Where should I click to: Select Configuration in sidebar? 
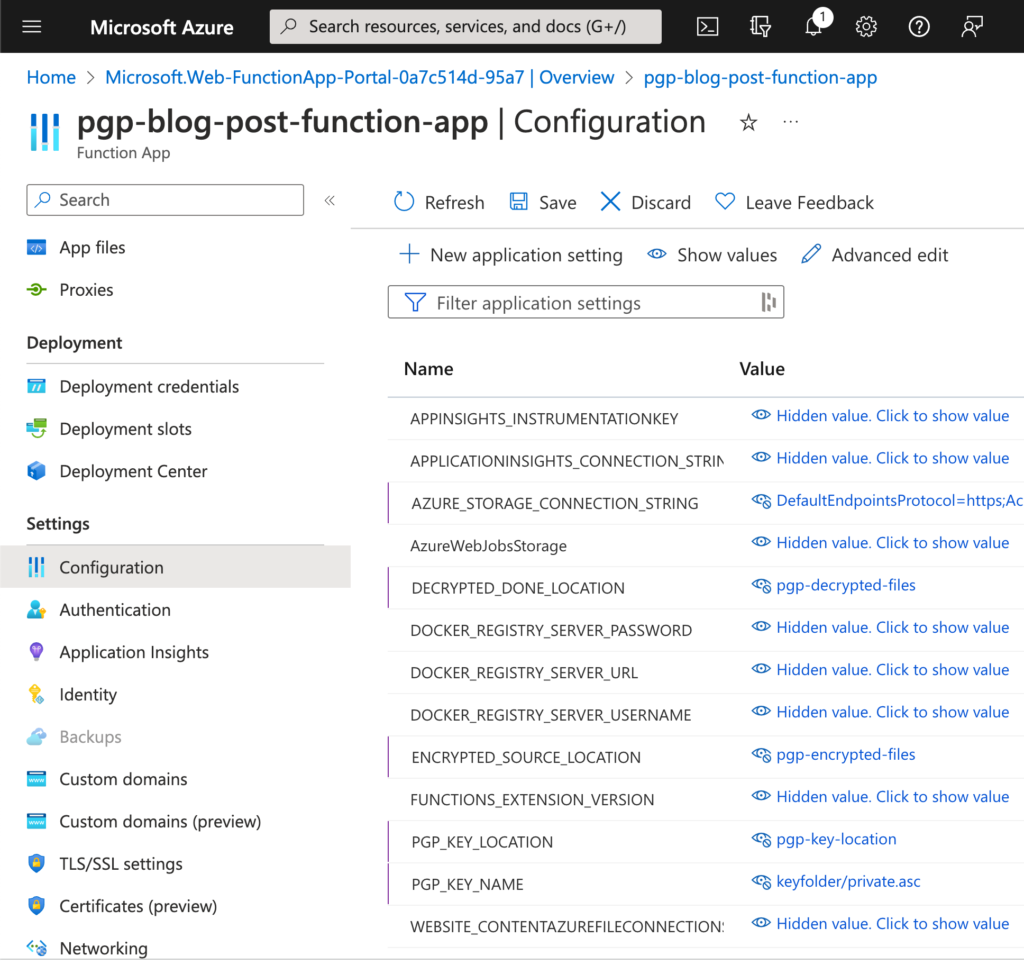coord(175,567)
